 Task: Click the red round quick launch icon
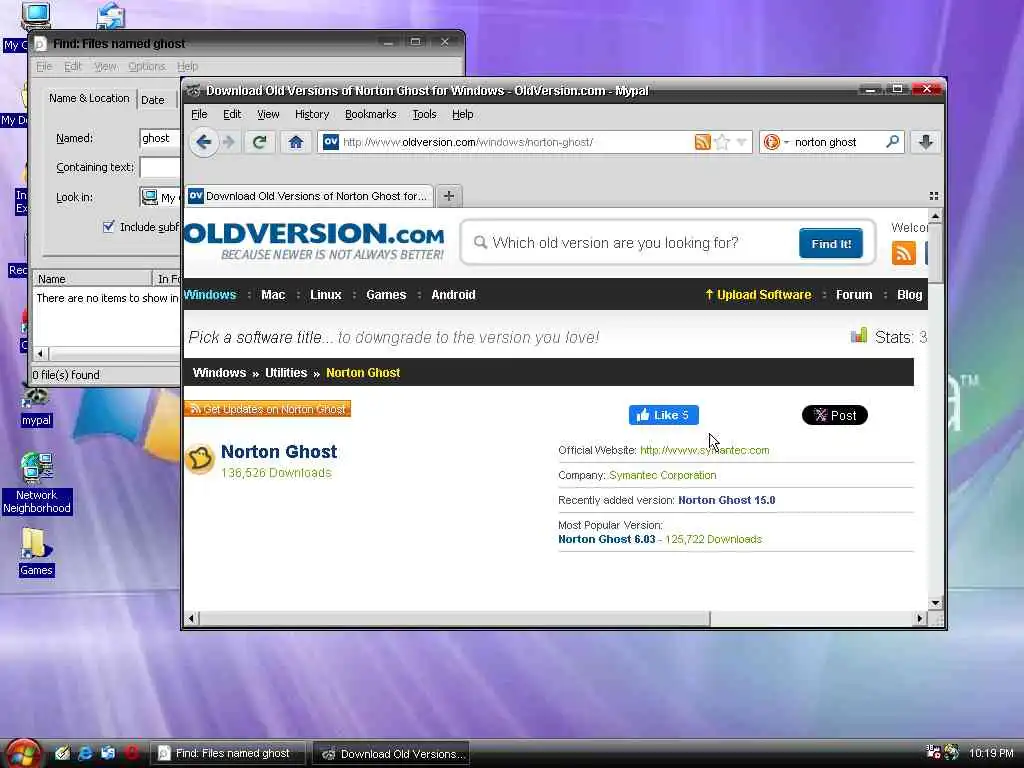[131, 753]
